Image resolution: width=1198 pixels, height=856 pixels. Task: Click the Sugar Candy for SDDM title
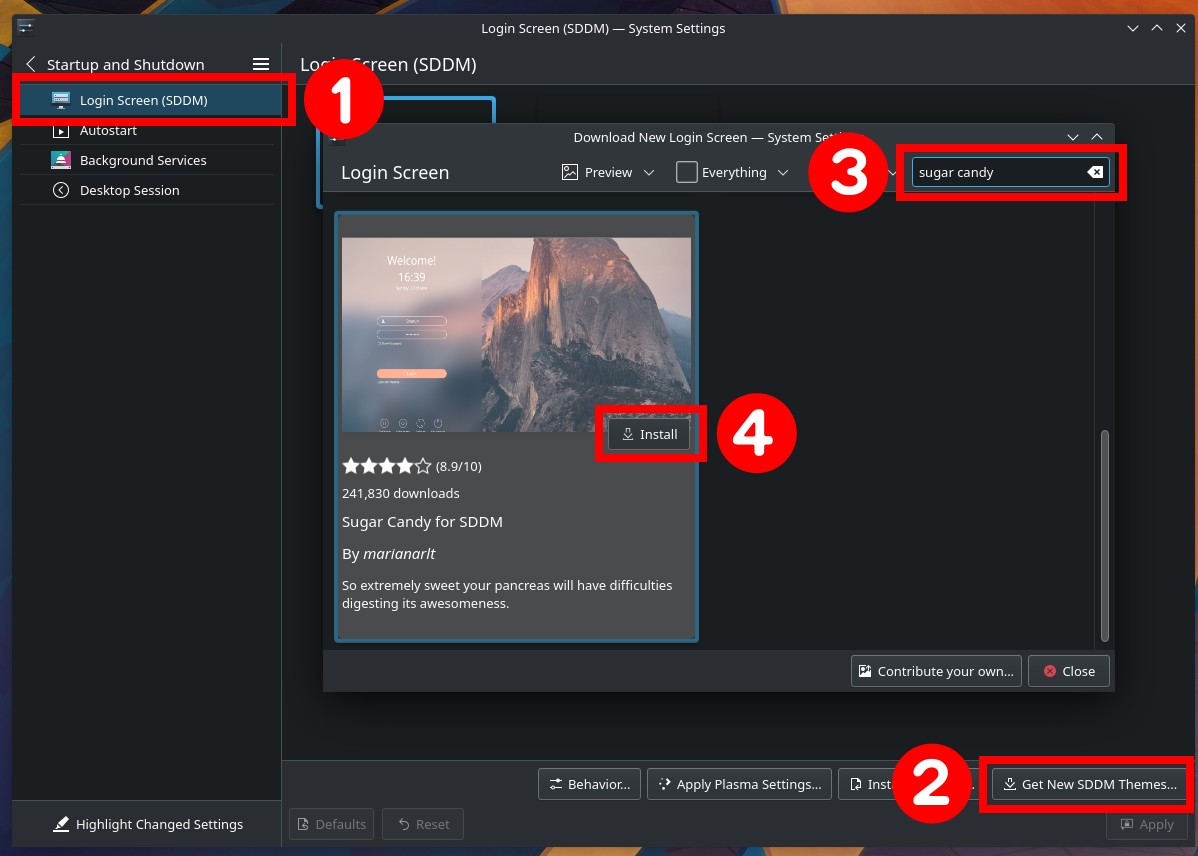pos(422,522)
